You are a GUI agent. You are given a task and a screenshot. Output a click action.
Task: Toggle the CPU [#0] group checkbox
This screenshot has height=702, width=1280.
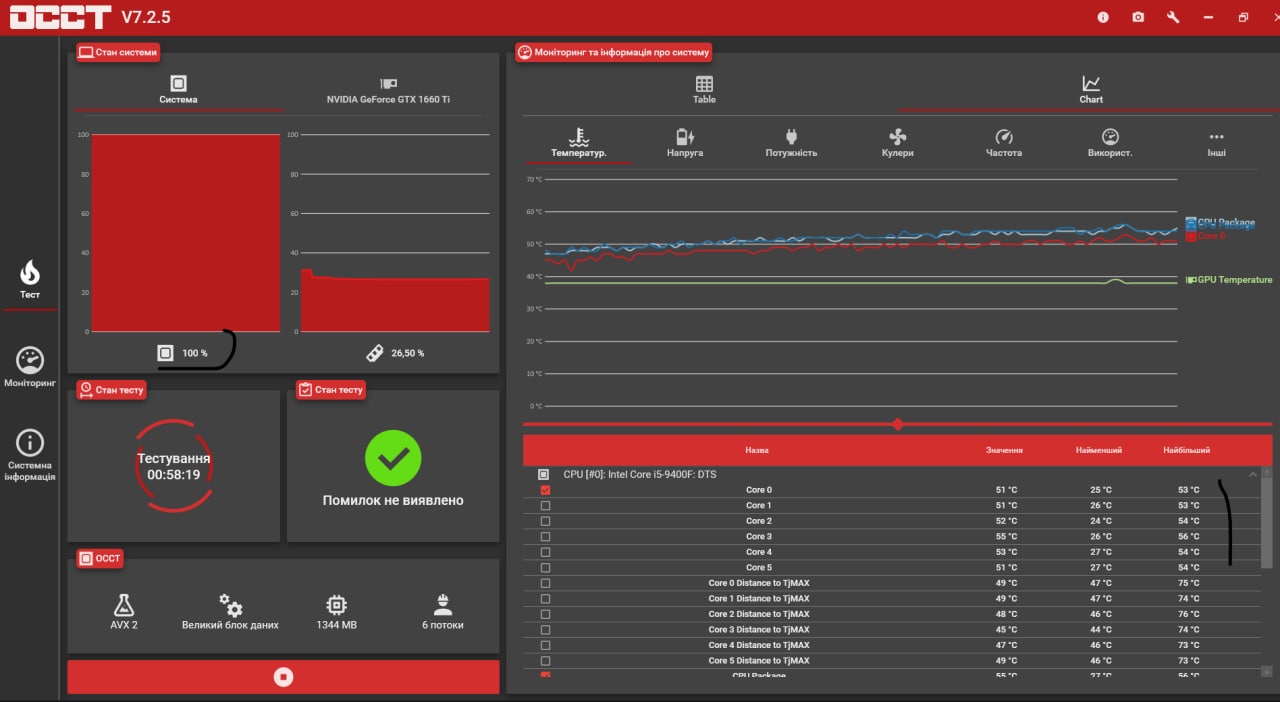coord(544,474)
